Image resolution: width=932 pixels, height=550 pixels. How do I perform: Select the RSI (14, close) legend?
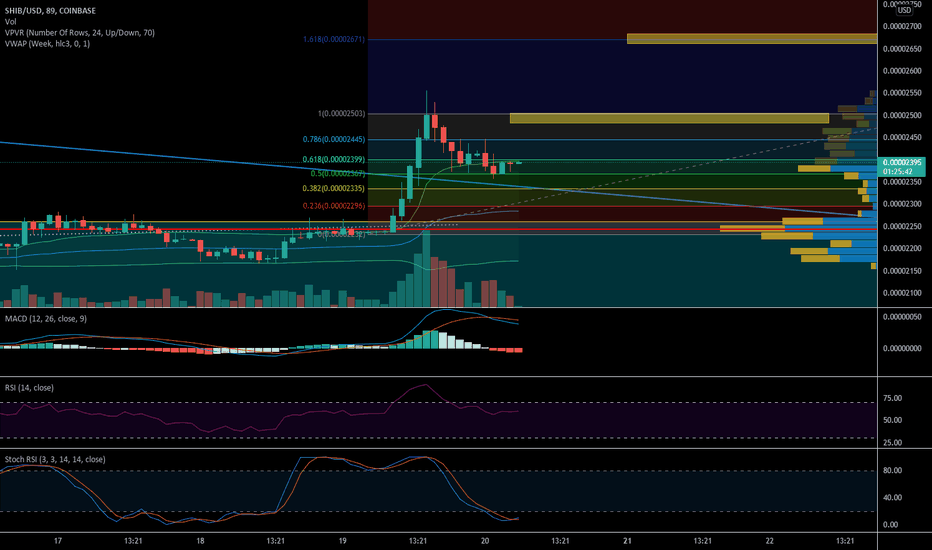click(29, 388)
